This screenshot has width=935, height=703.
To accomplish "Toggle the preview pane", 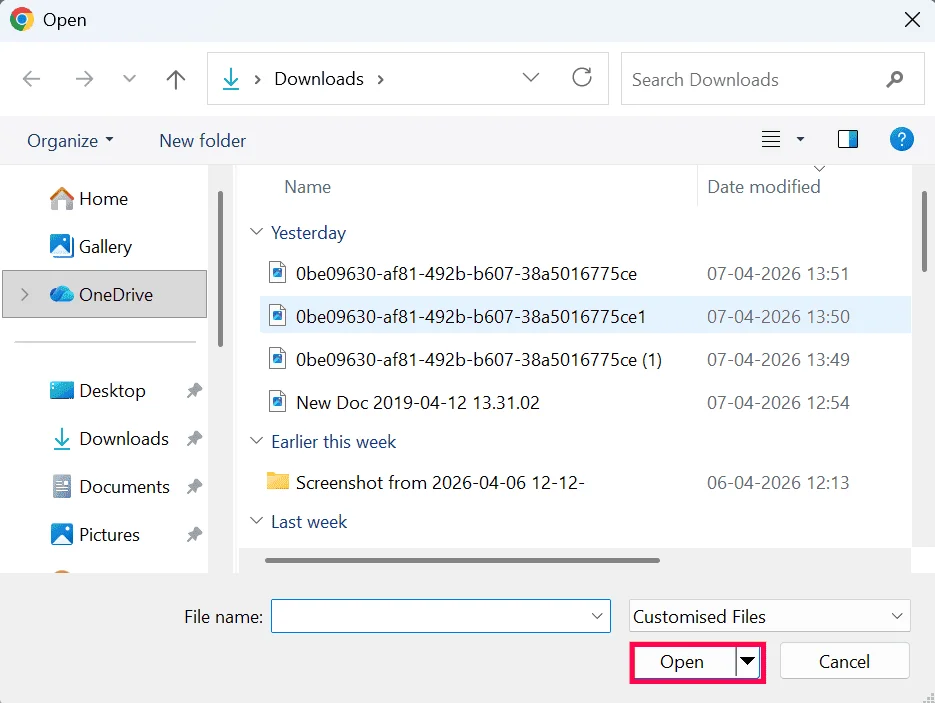I will (848, 140).
